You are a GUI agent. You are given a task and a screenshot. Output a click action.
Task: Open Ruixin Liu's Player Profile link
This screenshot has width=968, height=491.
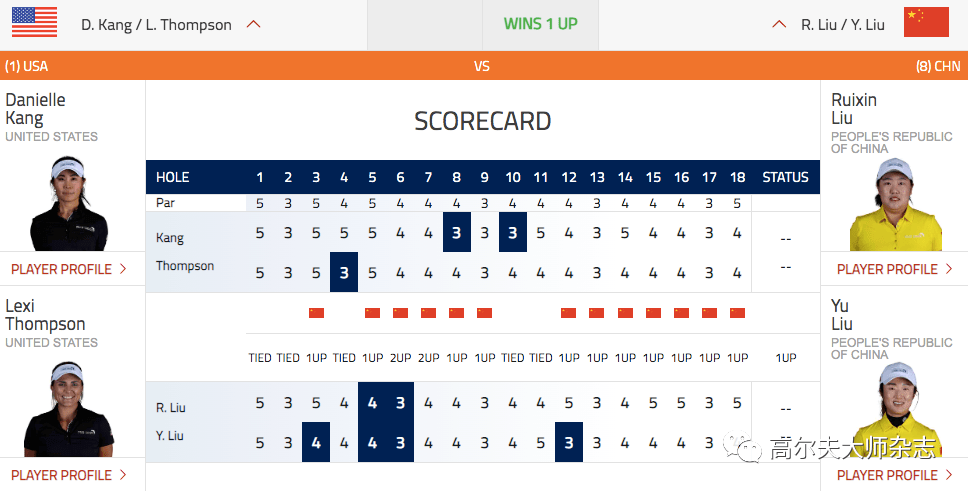(x=895, y=269)
